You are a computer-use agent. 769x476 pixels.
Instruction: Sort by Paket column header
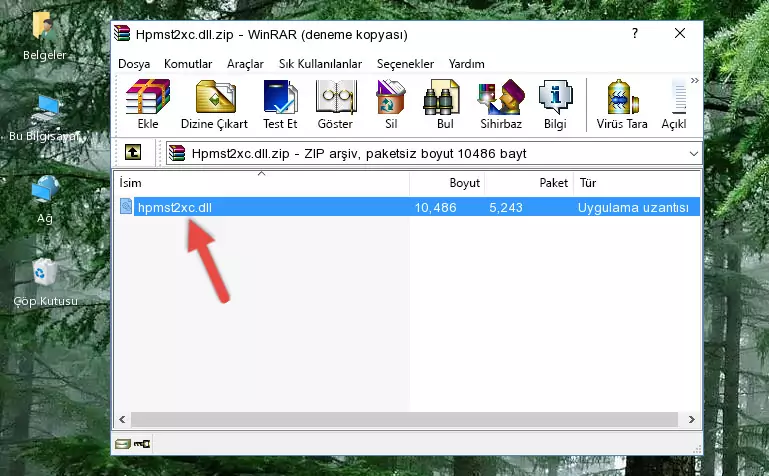[529, 183]
